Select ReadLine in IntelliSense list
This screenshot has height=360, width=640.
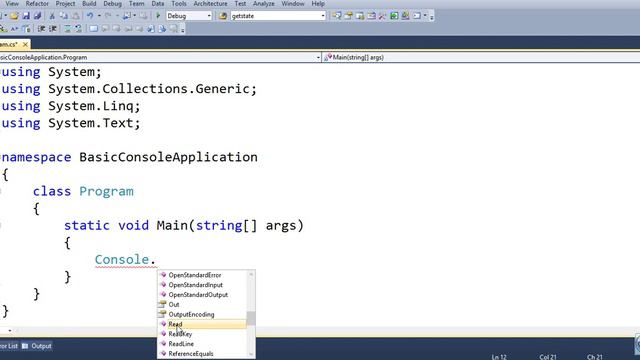(202, 344)
